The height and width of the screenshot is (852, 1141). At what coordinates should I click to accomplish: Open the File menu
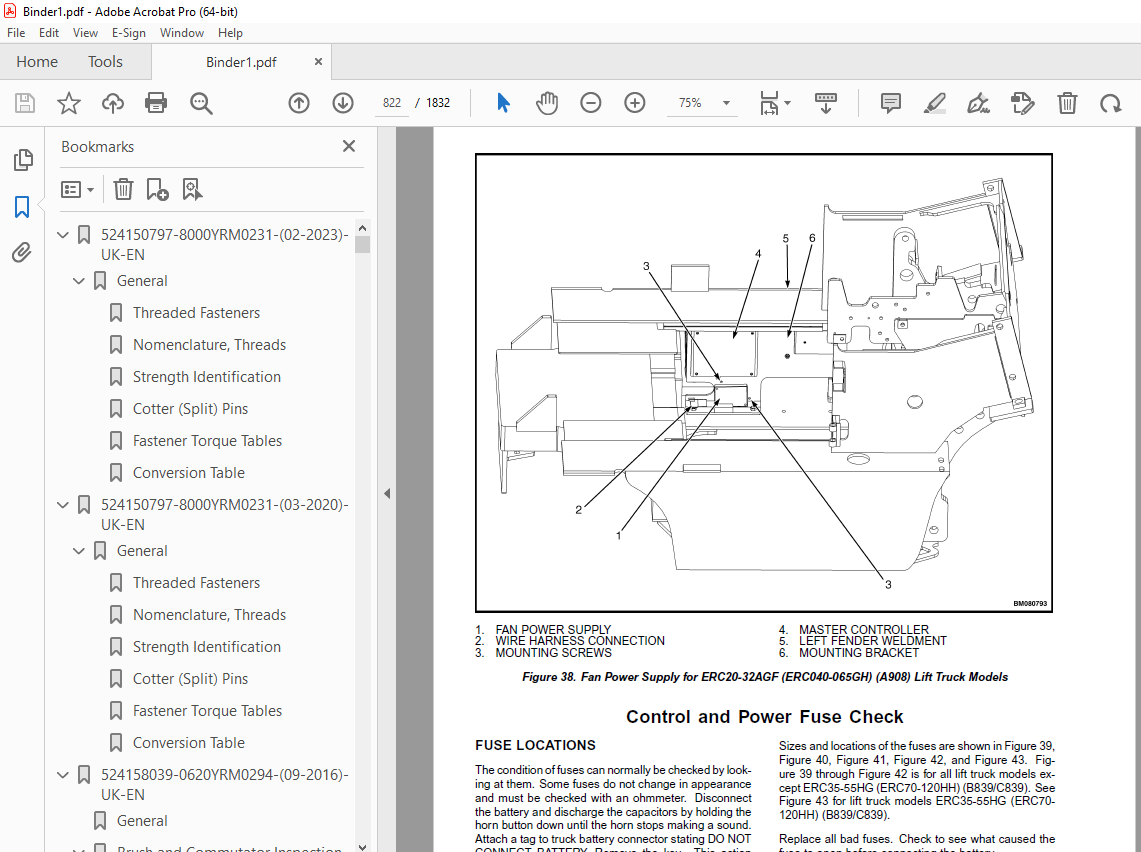point(16,33)
